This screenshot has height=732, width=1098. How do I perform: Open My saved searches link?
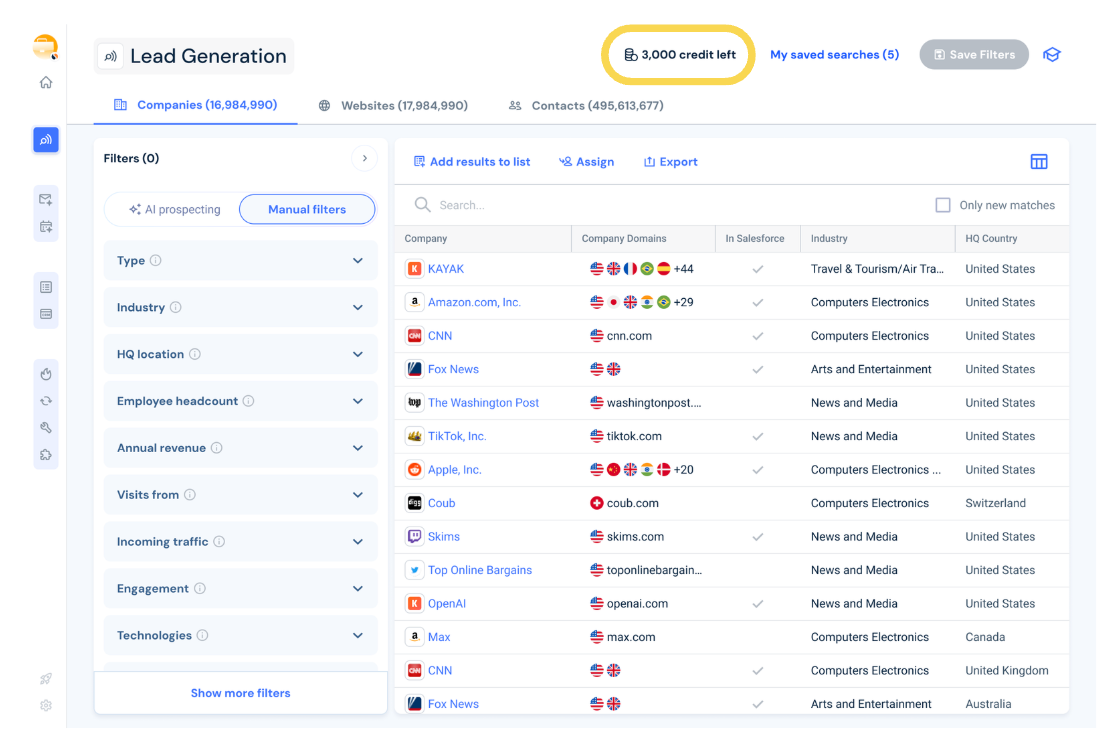tap(834, 55)
